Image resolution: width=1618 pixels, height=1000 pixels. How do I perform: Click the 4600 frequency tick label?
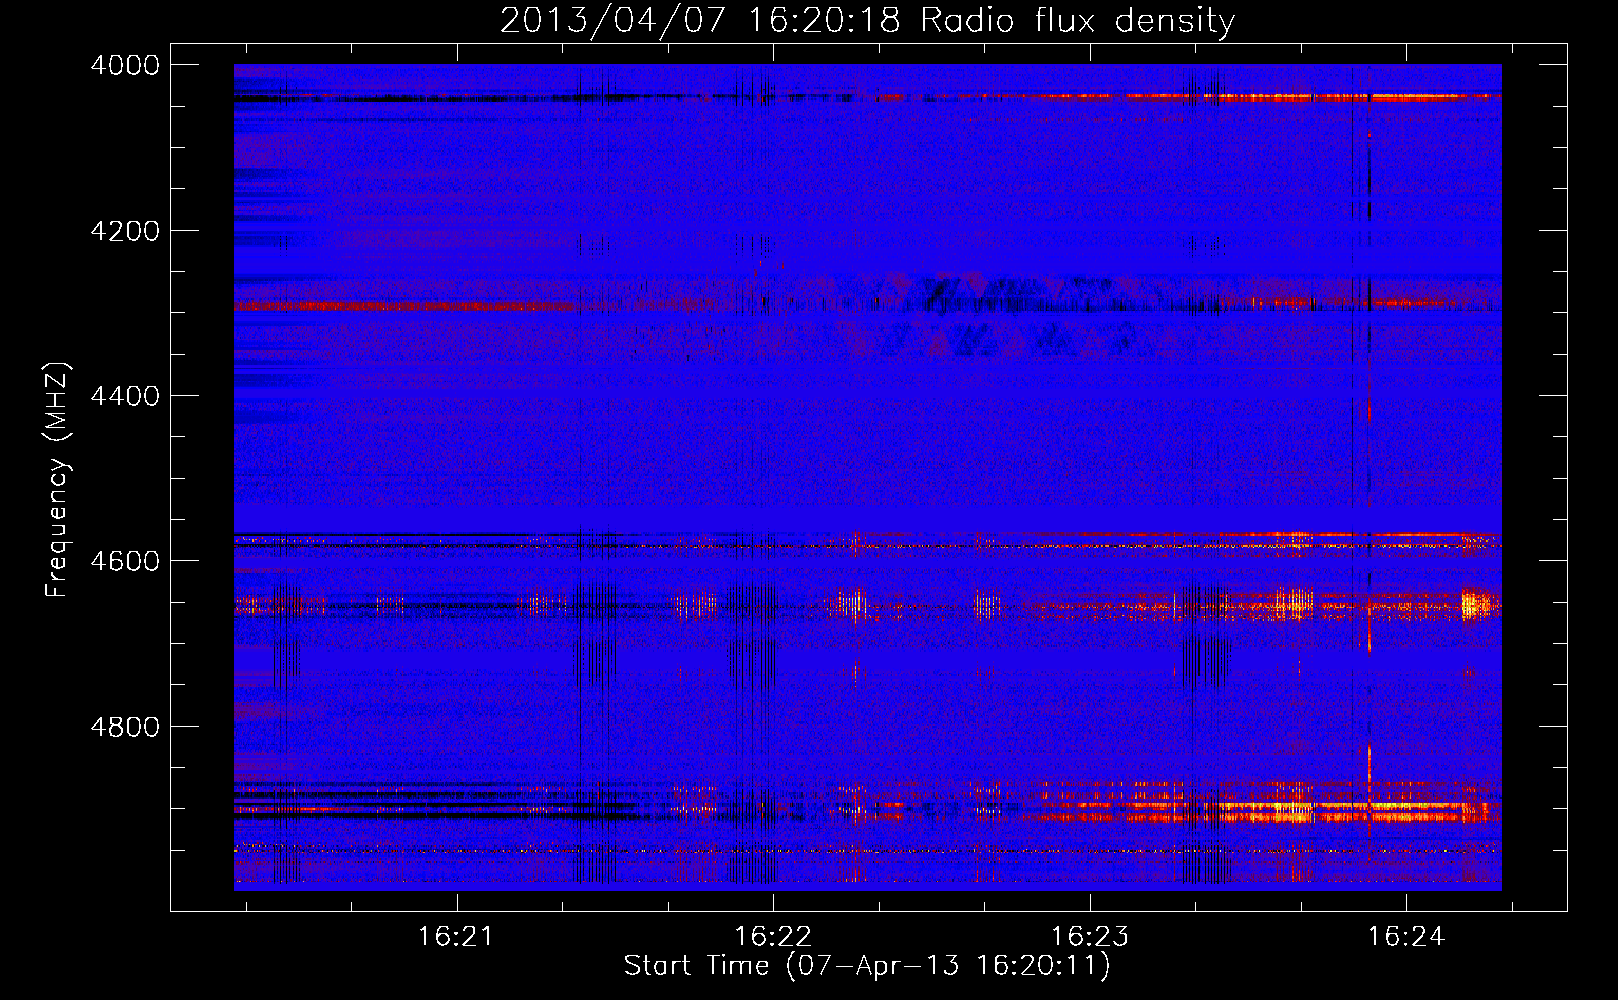[x=125, y=561]
